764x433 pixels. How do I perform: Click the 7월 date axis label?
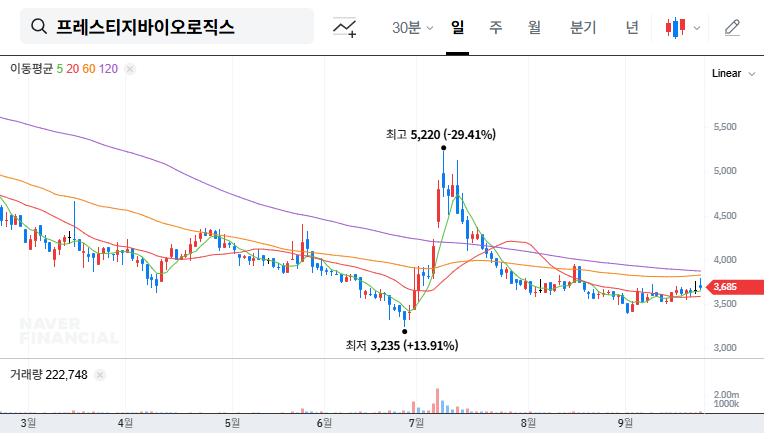[x=416, y=423]
